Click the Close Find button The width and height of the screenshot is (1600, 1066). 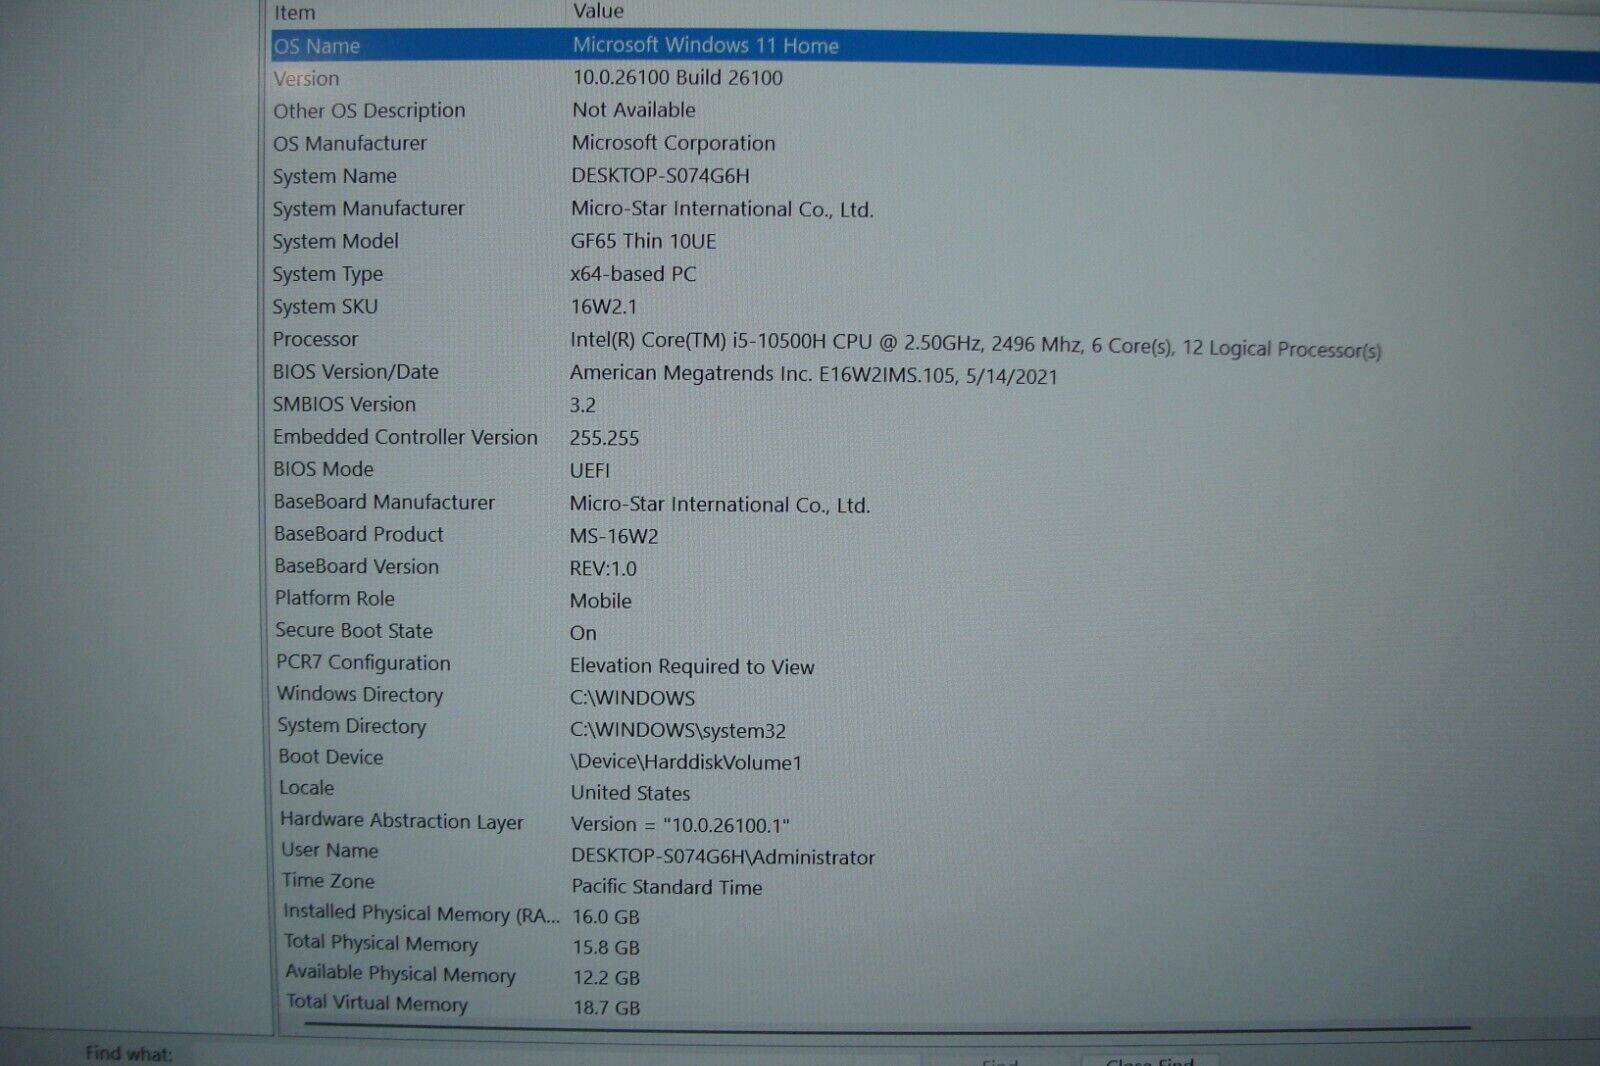pos(1150,1061)
